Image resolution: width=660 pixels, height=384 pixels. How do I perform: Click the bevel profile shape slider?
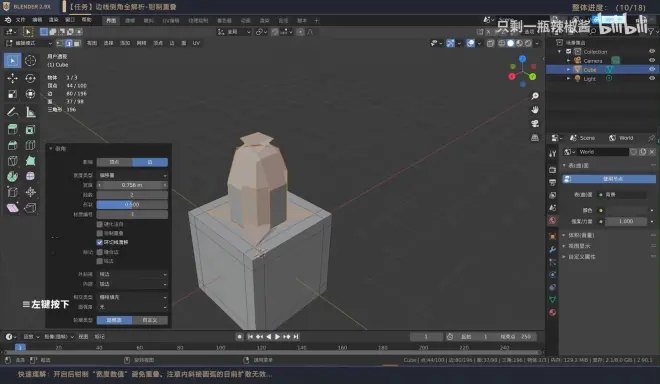pos(132,205)
